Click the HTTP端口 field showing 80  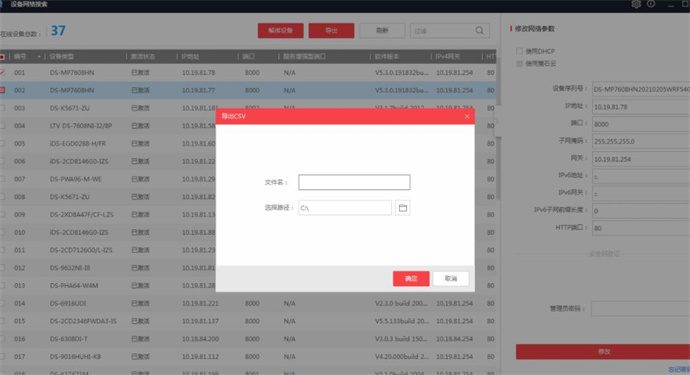(x=641, y=228)
